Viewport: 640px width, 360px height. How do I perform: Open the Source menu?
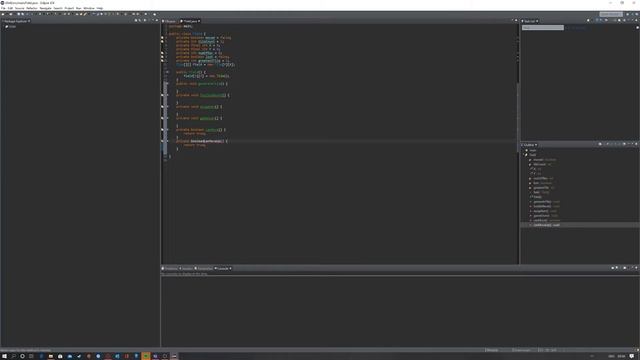[20, 8]
